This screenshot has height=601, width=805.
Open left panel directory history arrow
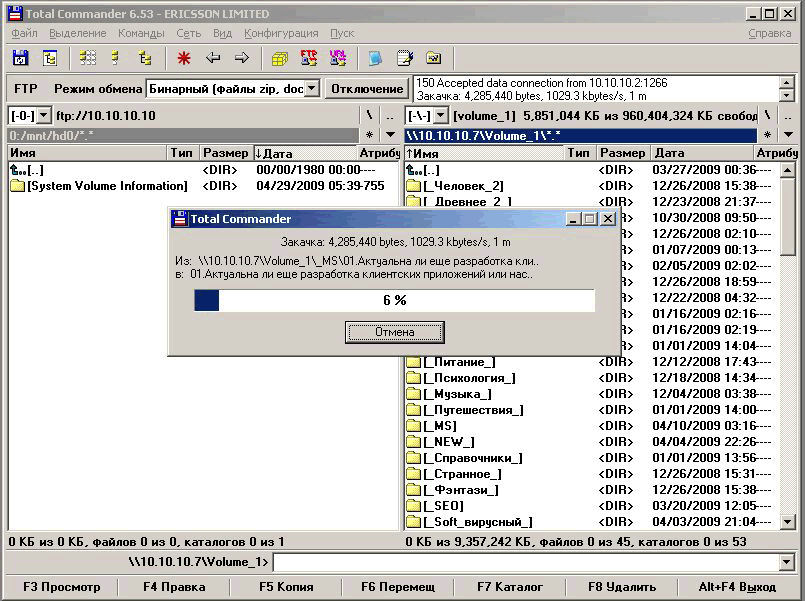[x=391, y=135]
